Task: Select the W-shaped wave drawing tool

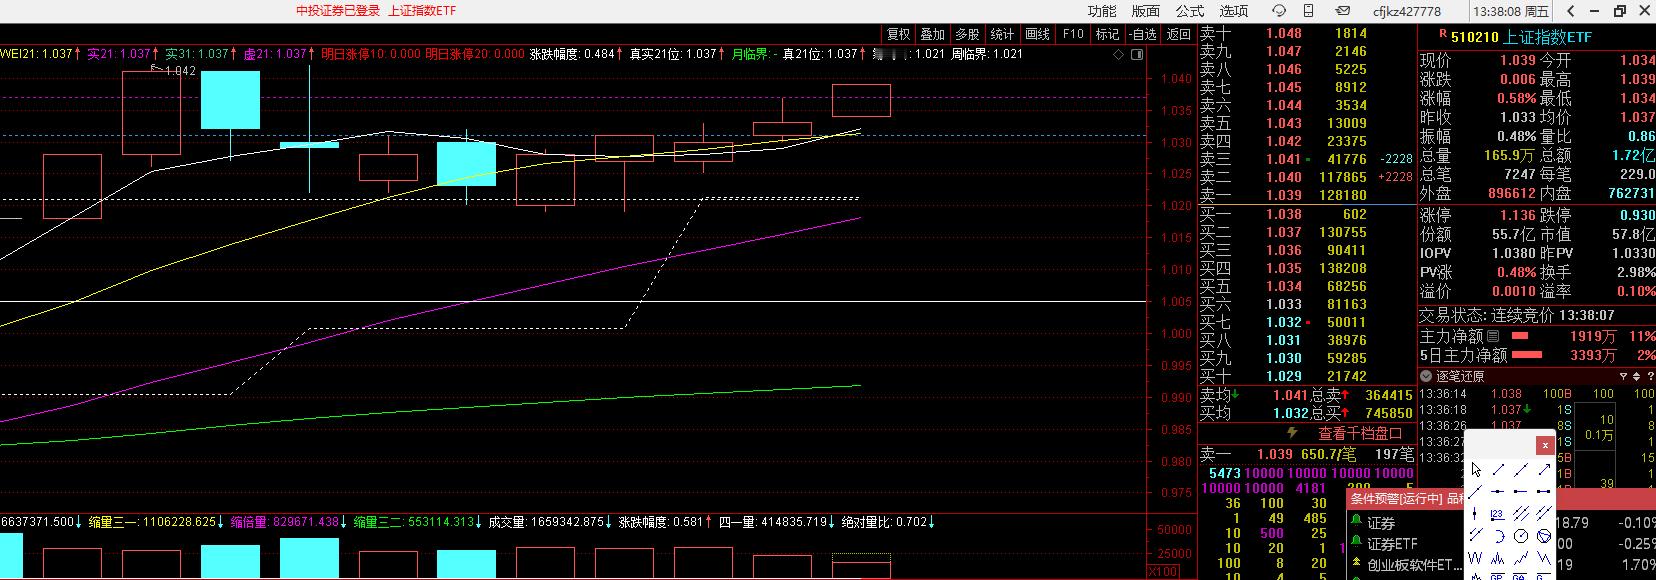Action: [1475, 558]
